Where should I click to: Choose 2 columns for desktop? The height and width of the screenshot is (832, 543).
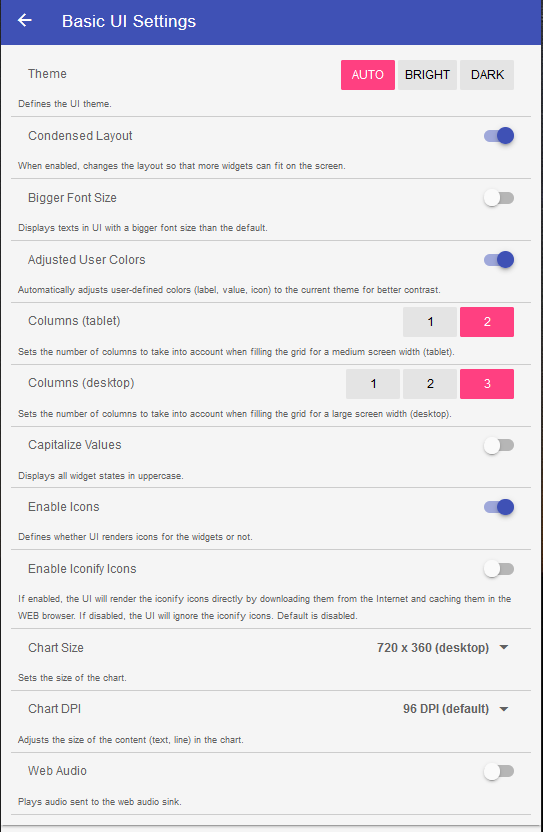[430, 384]
